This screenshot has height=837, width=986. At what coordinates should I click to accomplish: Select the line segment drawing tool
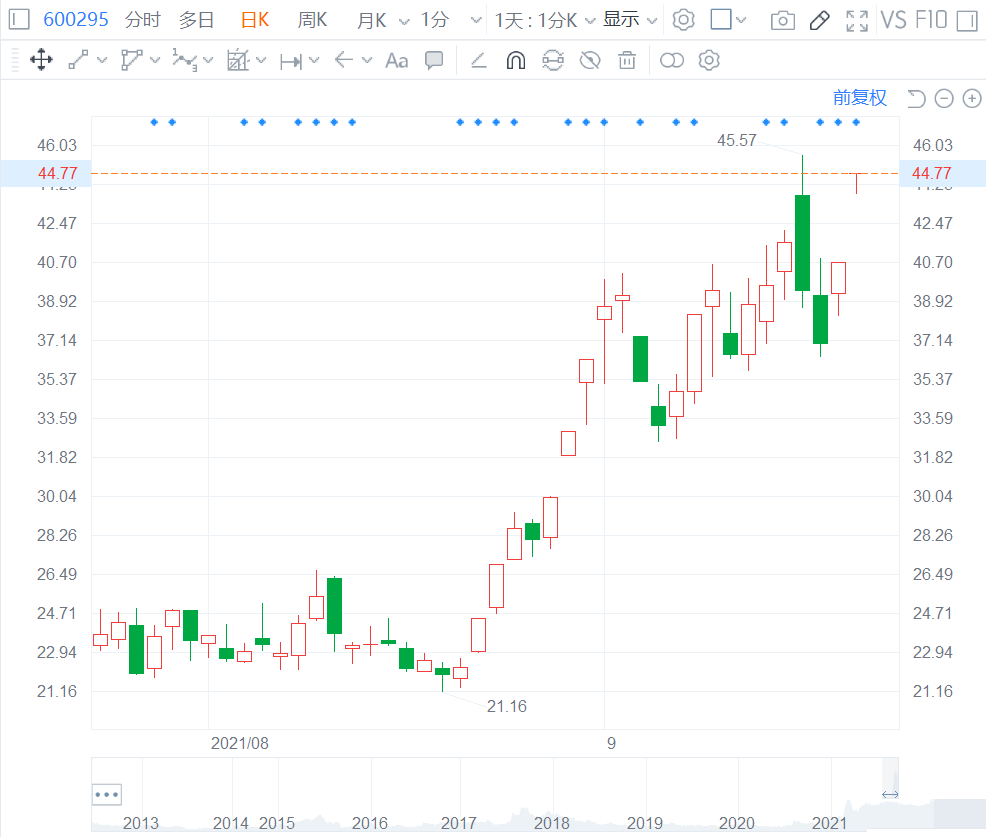click(78, 60)
